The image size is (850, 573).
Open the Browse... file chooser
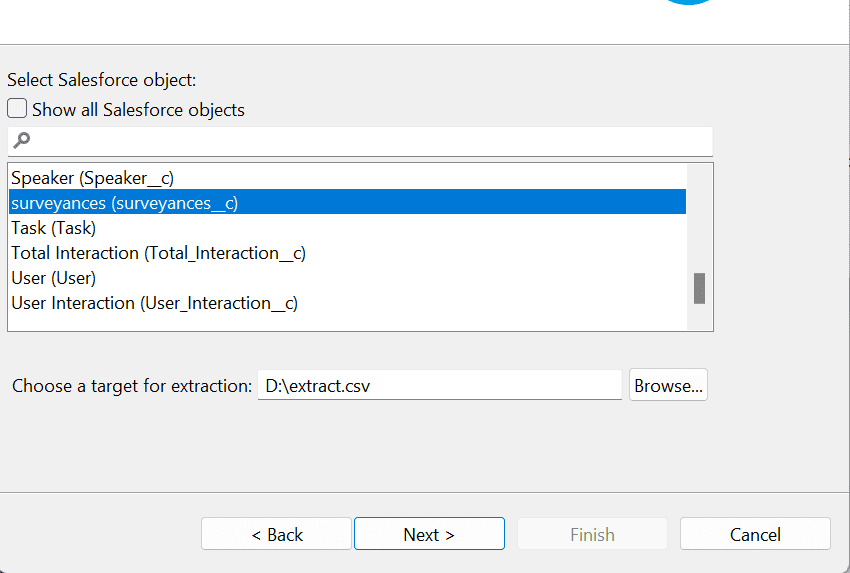tap(668, 385)
